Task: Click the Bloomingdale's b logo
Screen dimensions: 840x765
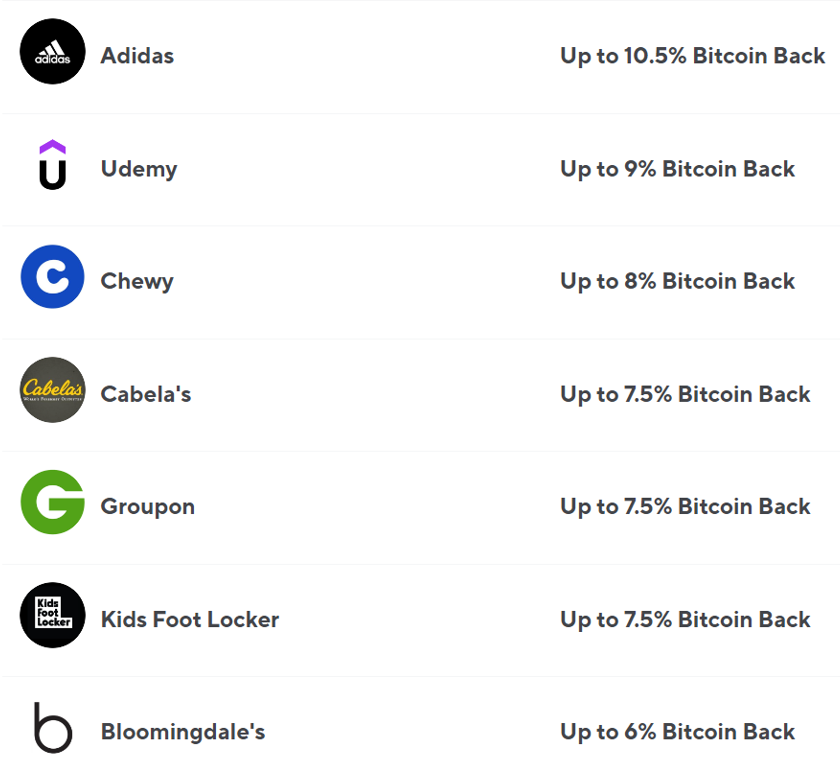Action: (x=52, y=728)
